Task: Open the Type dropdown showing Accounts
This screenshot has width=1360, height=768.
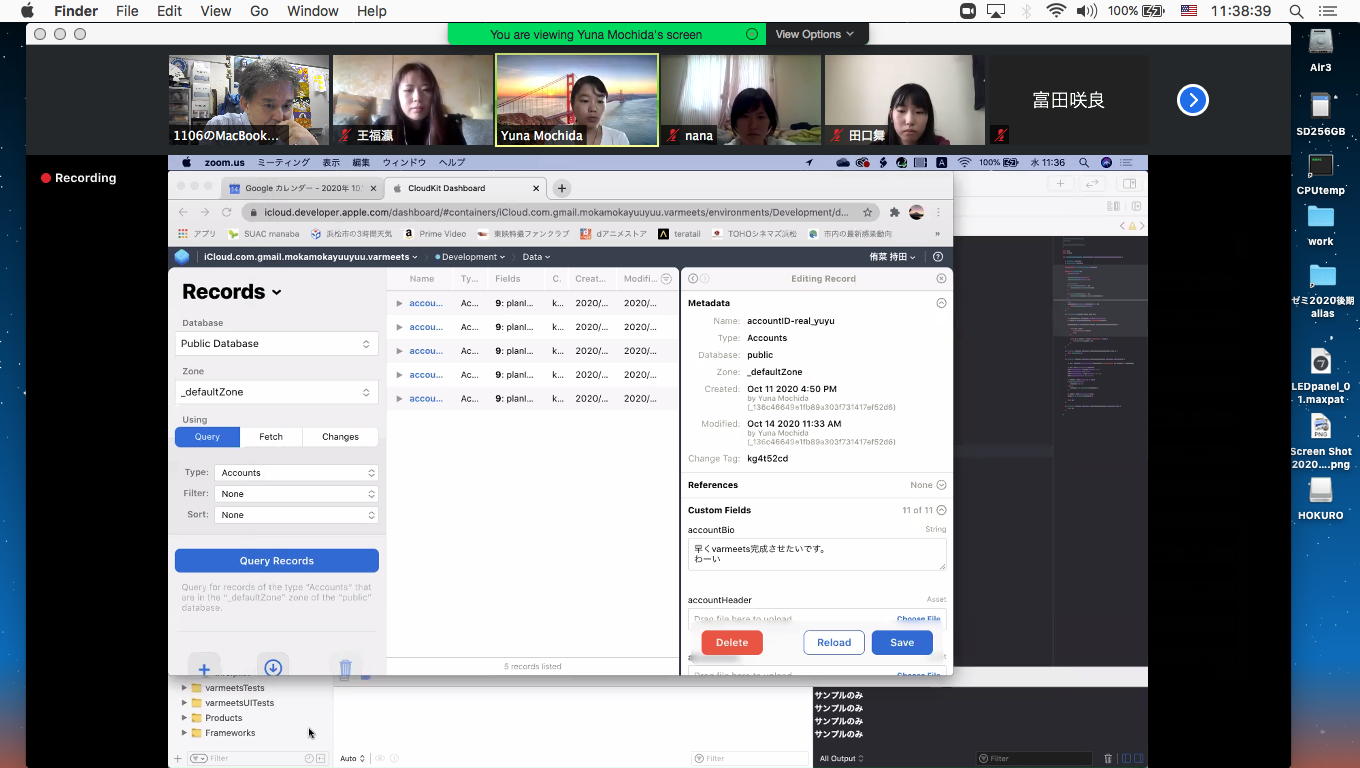Action: 296,473
